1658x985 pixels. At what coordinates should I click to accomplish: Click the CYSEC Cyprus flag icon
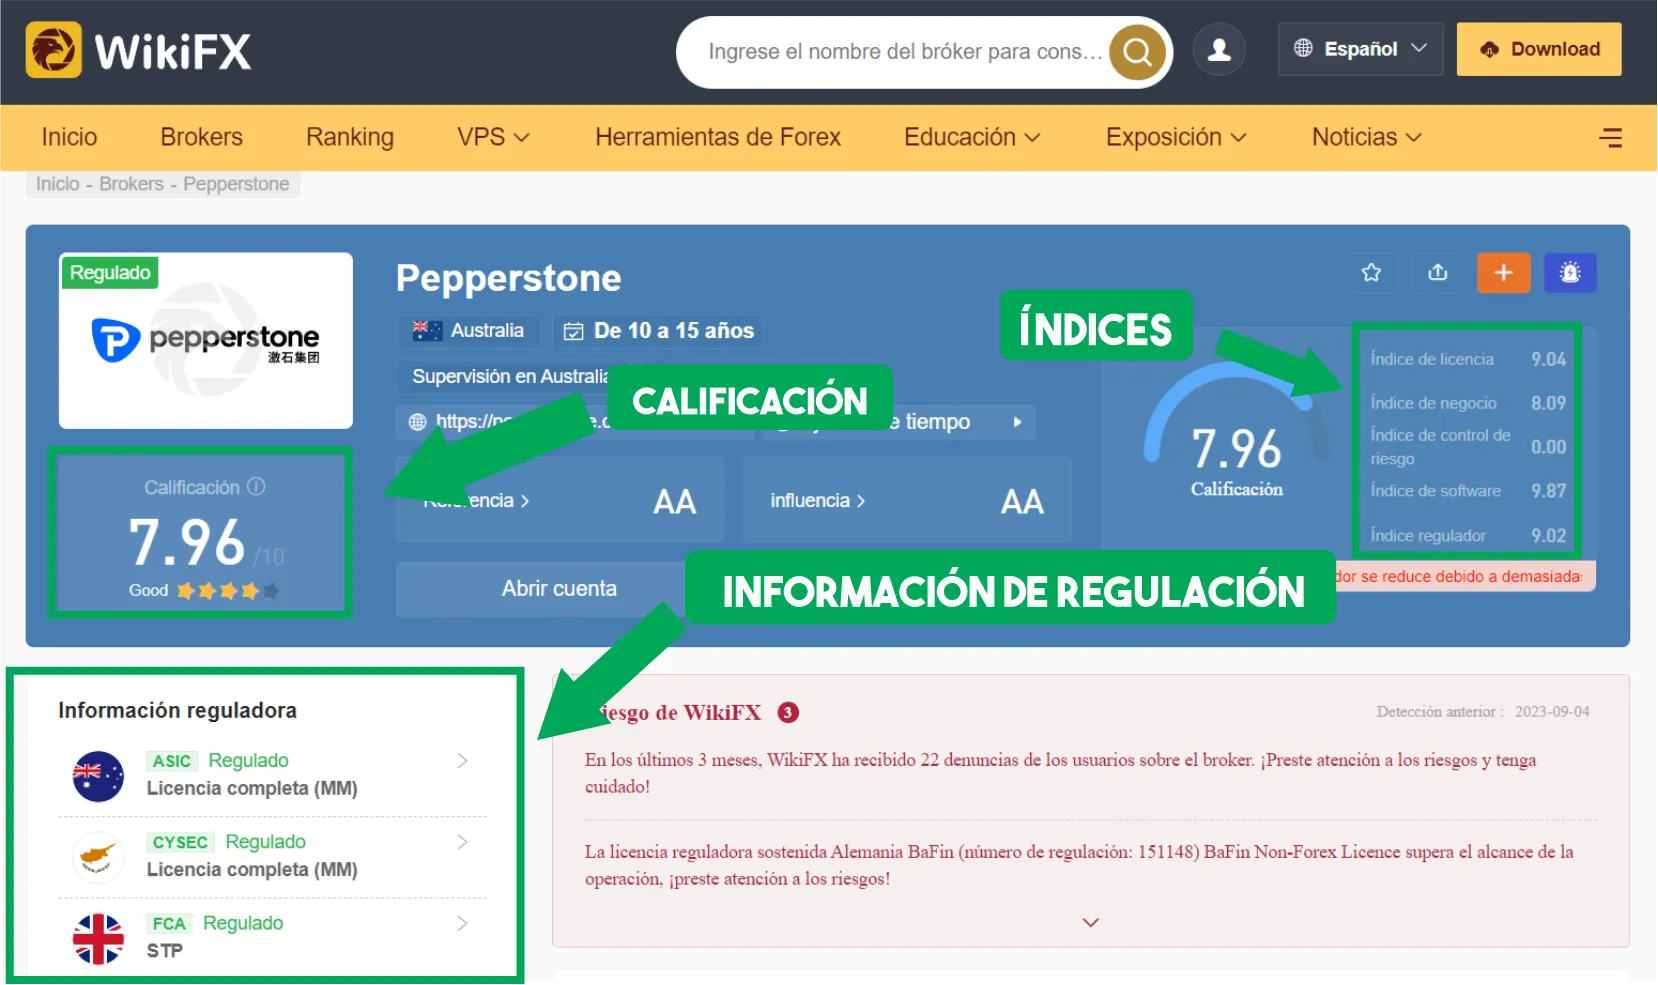pyautogui.click(x=98, y=857)
